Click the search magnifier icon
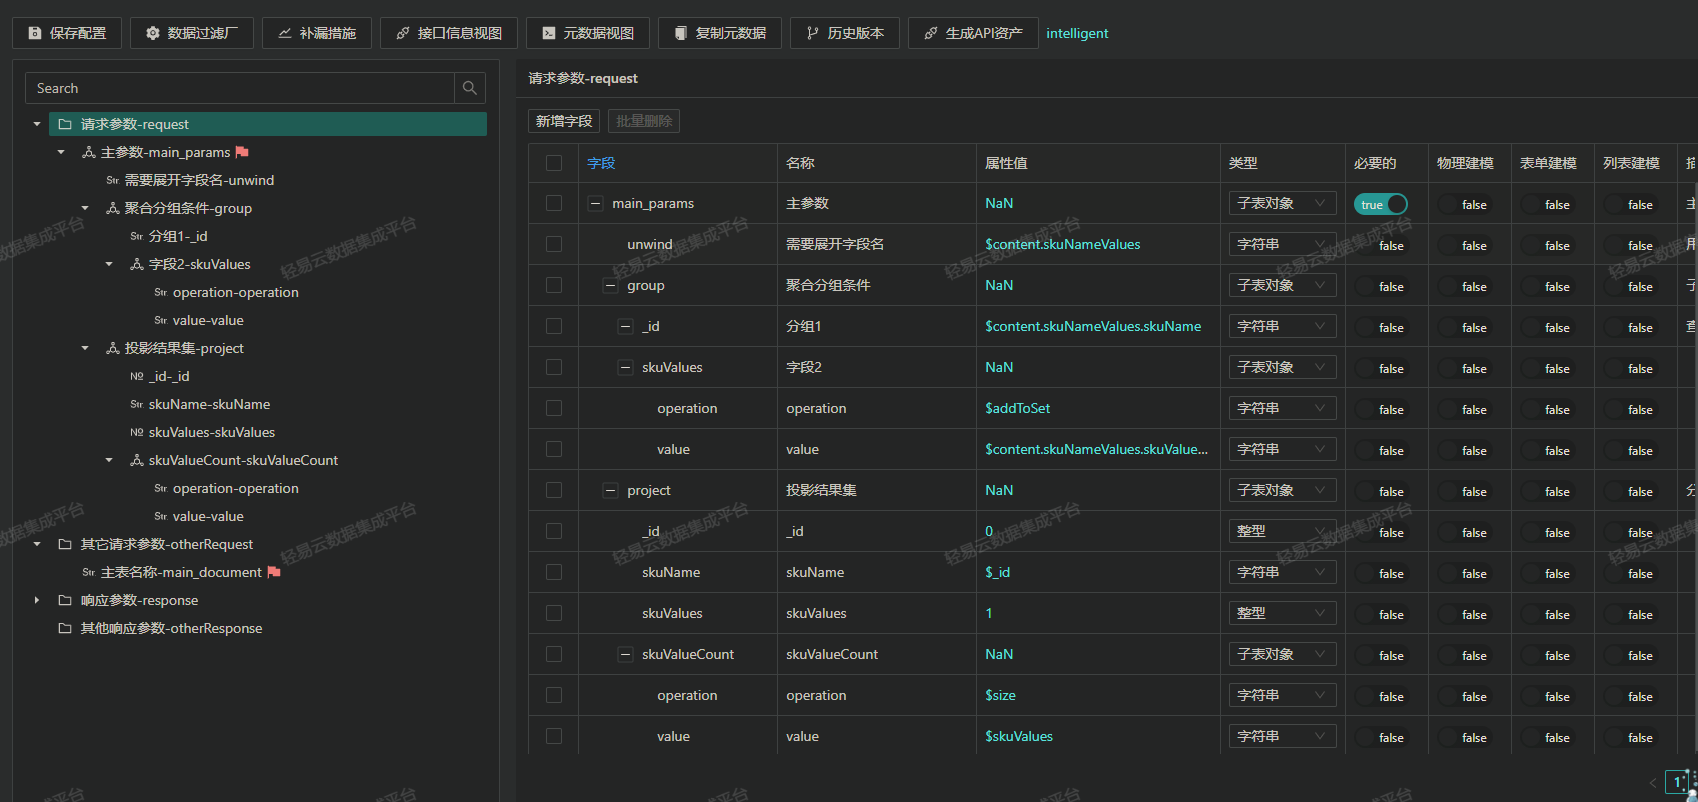1698x802 pixels. tap(470, 88)
